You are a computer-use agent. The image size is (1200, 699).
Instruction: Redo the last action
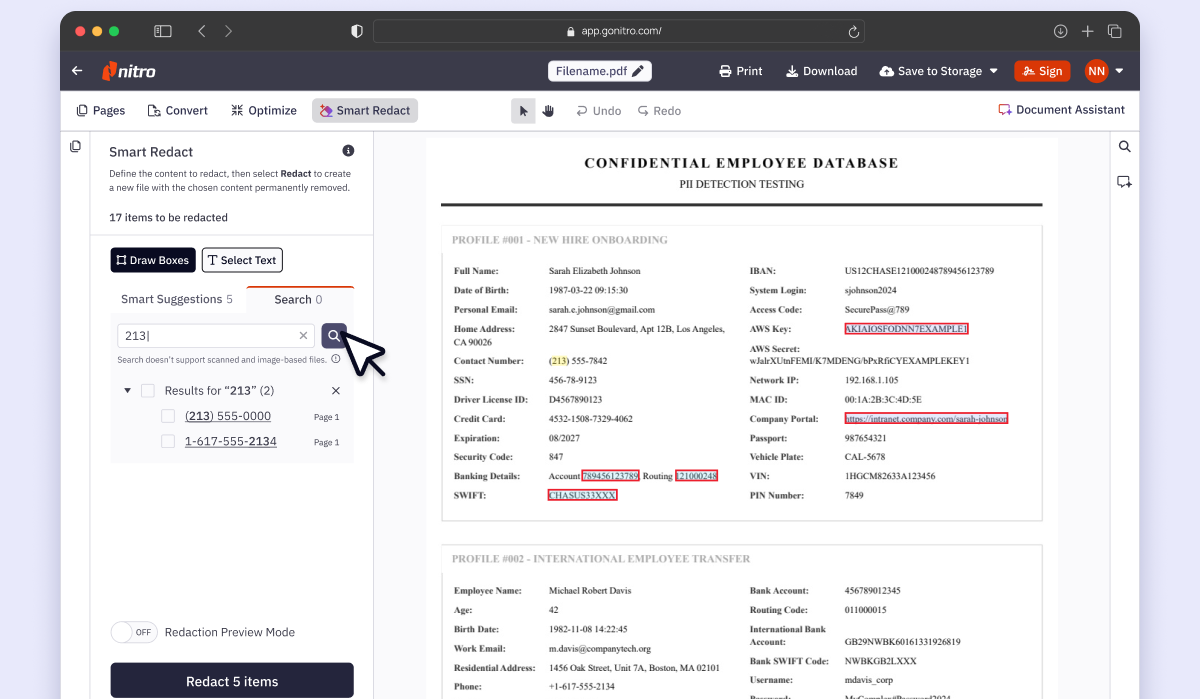pos(660,111)
